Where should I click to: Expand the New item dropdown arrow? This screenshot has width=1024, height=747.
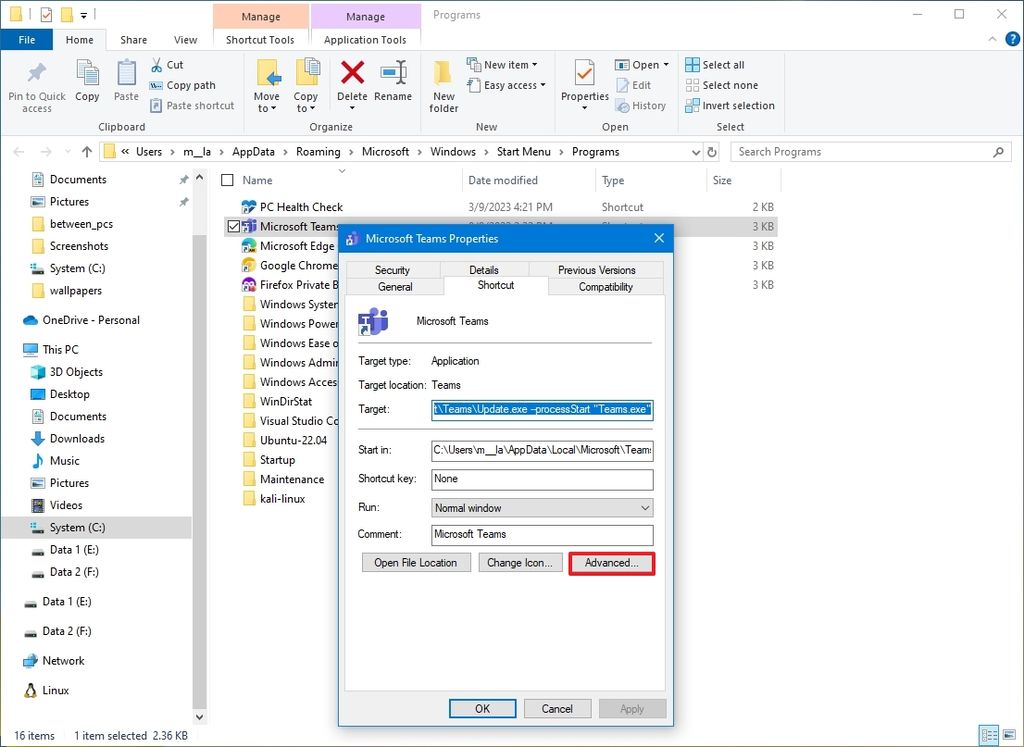click(x=533, y=63)
